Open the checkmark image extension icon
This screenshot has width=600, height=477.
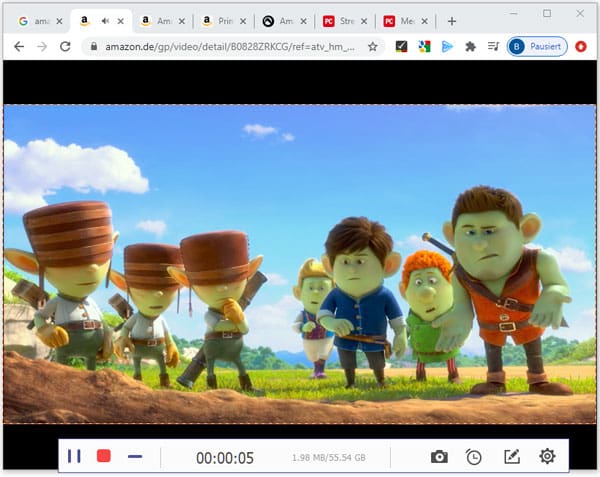401,47
